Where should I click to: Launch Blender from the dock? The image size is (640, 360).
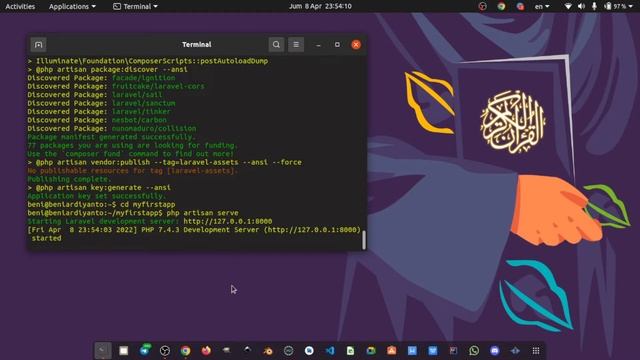click(x=268, y=350)
